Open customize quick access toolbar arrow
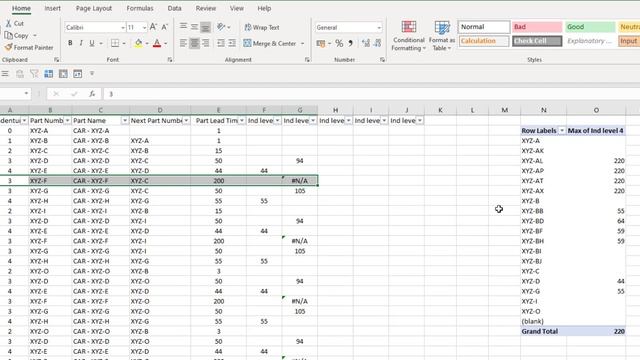640x360 pixels. (x=92, y=73)
